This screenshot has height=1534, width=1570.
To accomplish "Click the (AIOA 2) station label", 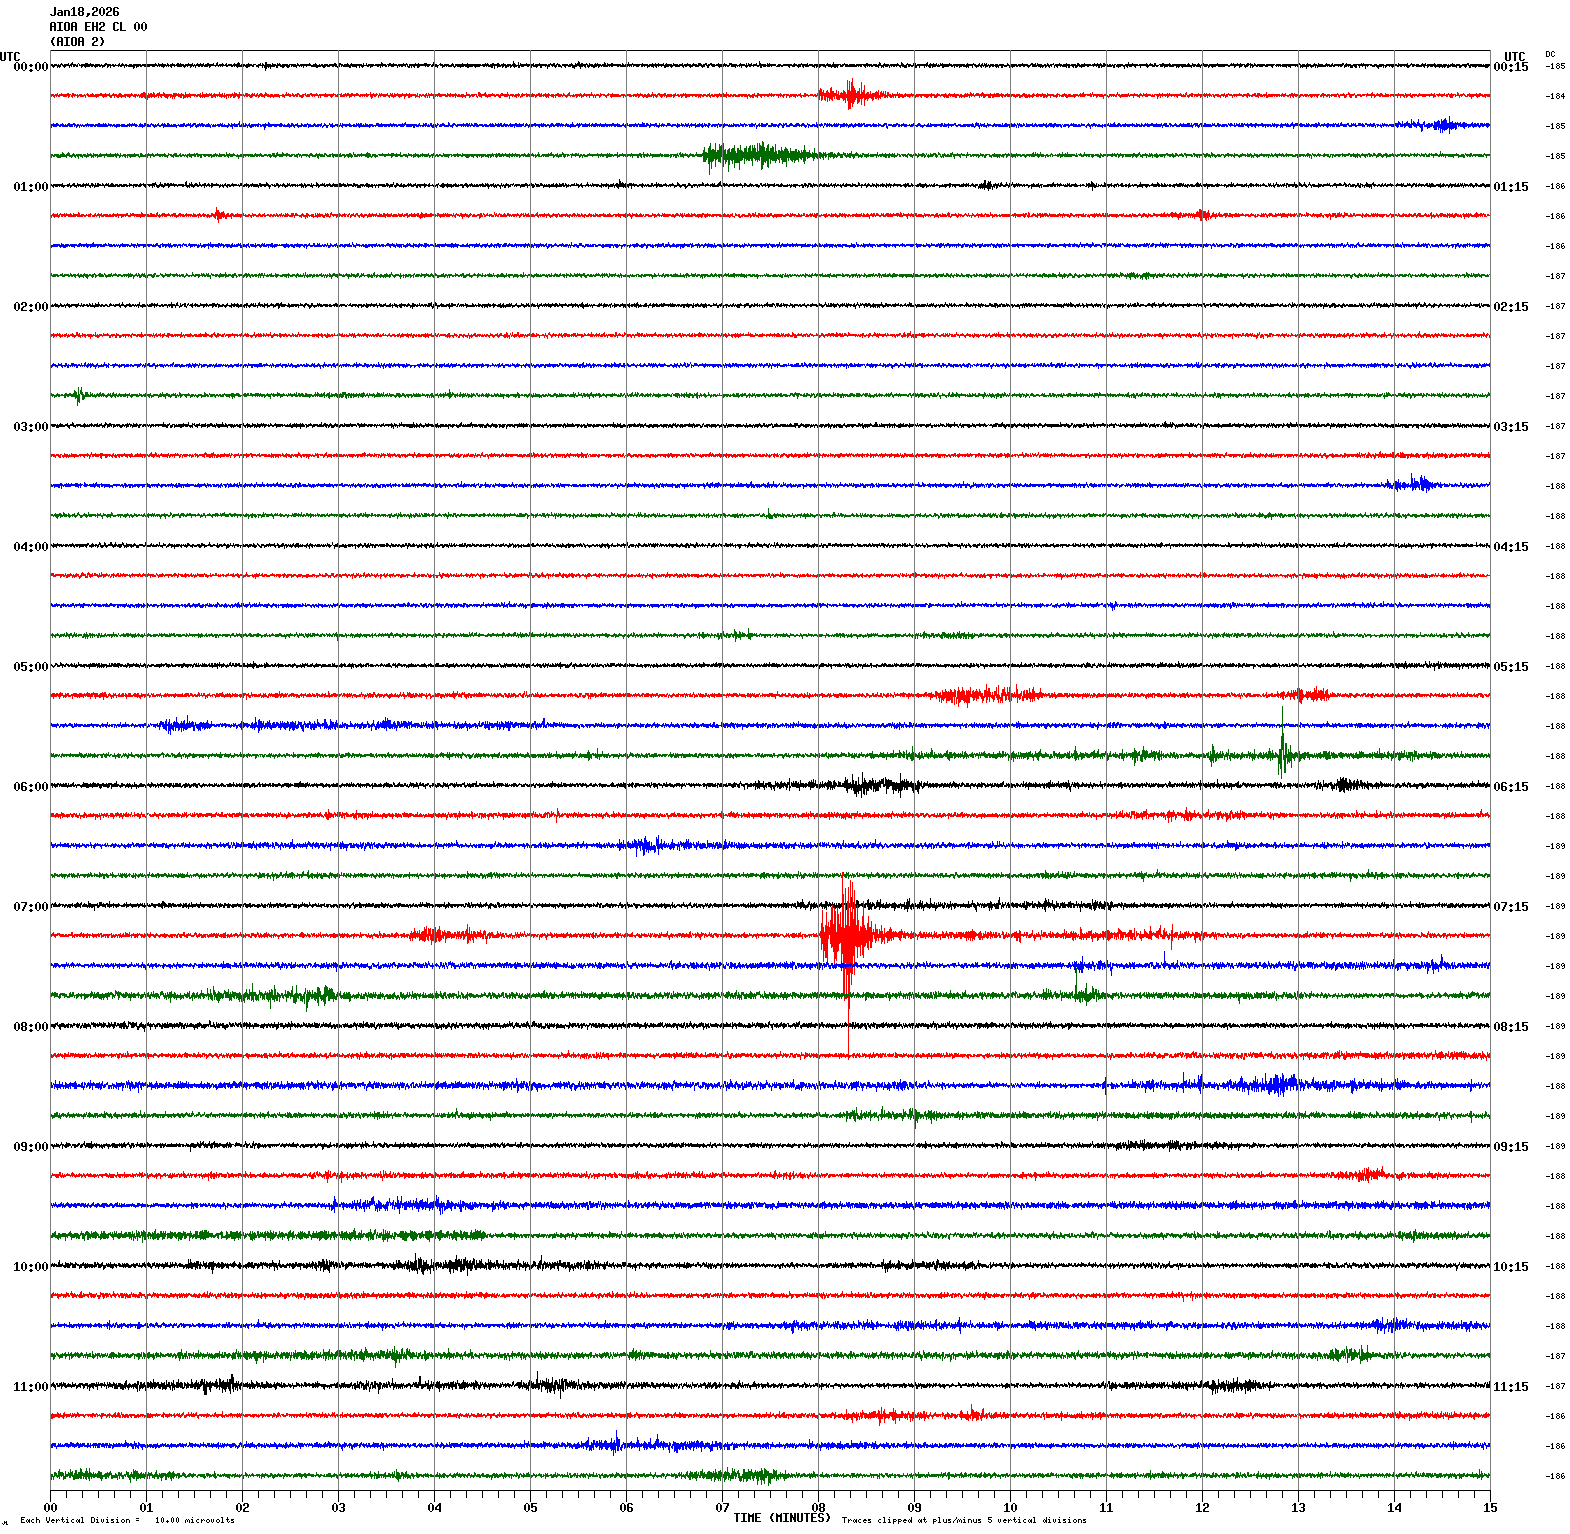I will [x=77, y=42].
